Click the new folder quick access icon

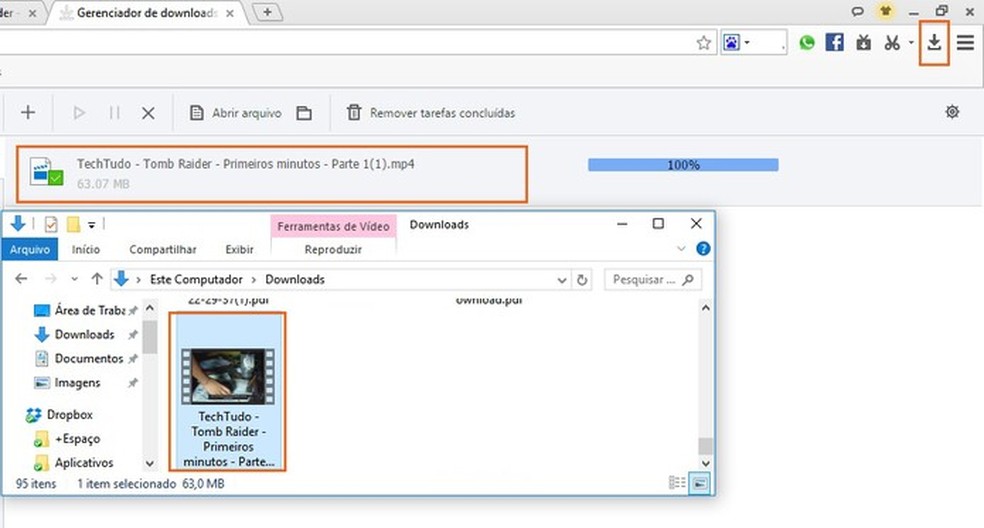(73, 224)
